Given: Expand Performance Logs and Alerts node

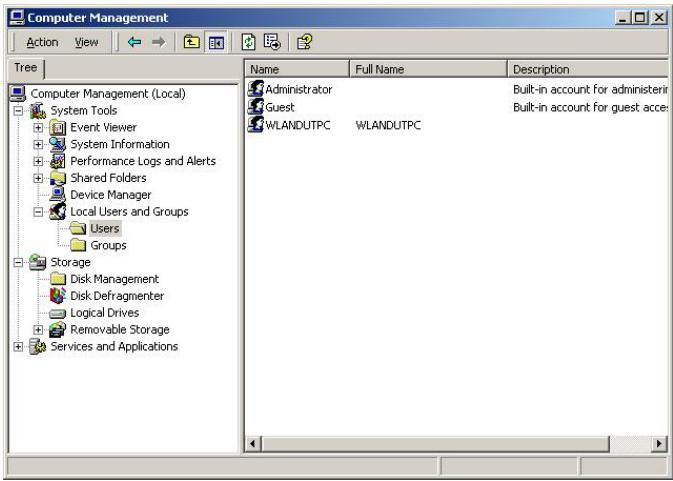Looking at the screenshot, I should pyautogui.click(x=38, y=161).
